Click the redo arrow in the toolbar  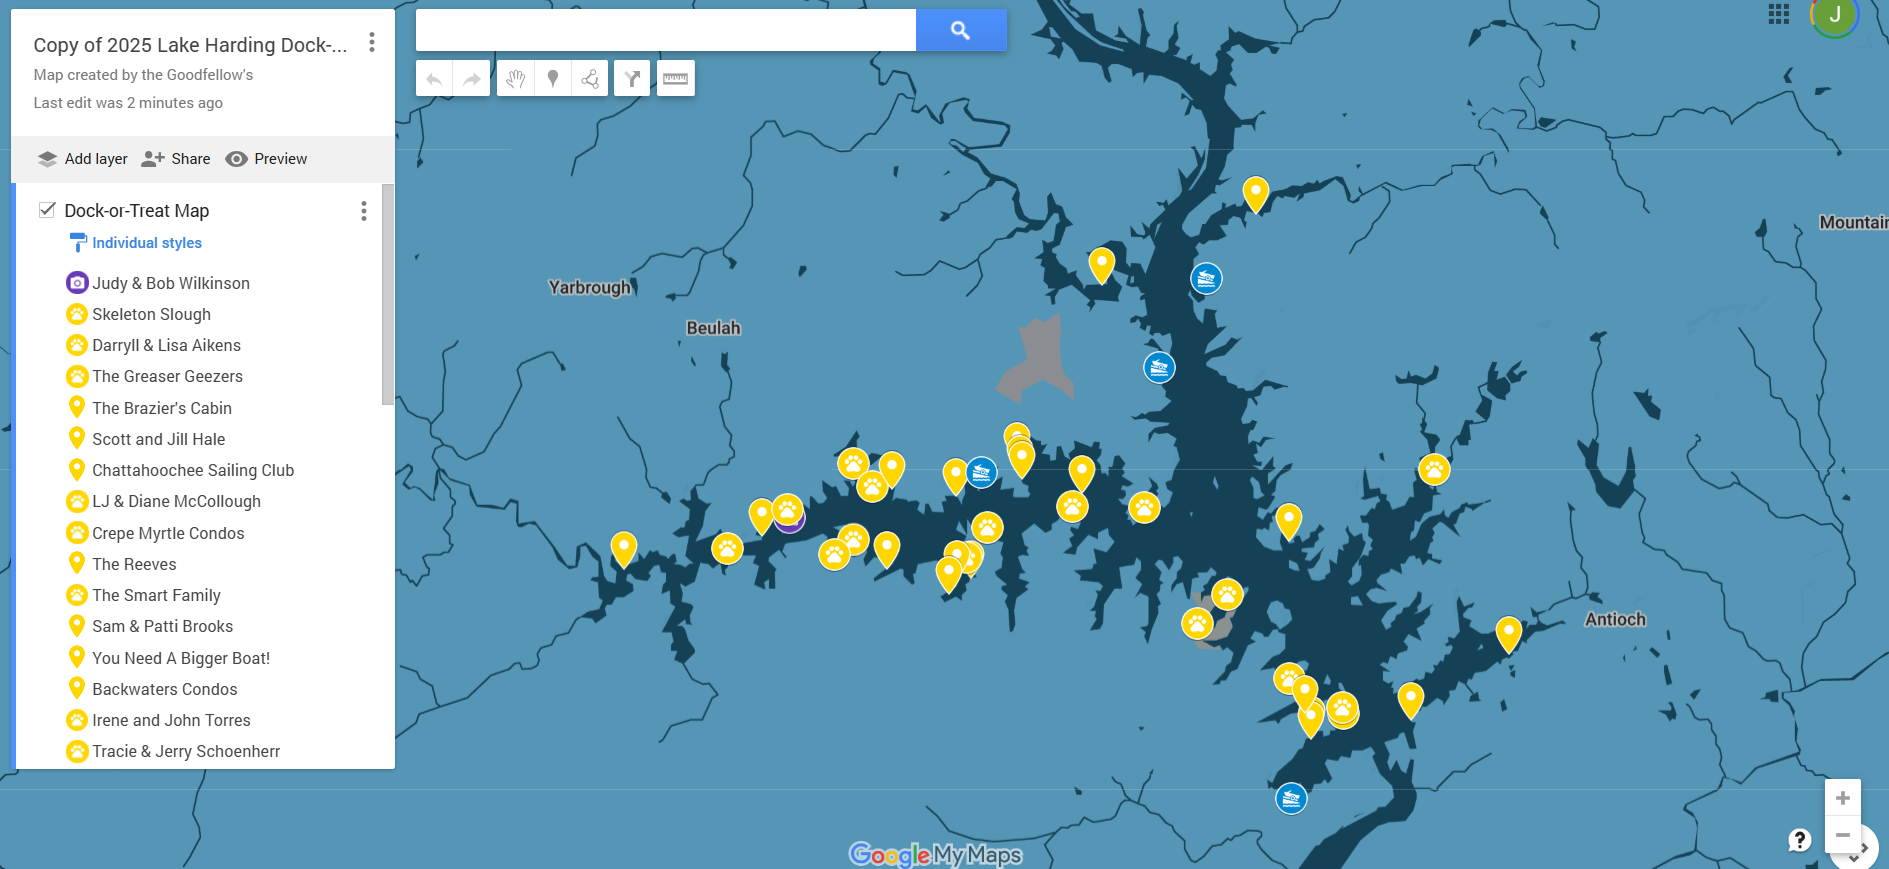tap(471, 79)
